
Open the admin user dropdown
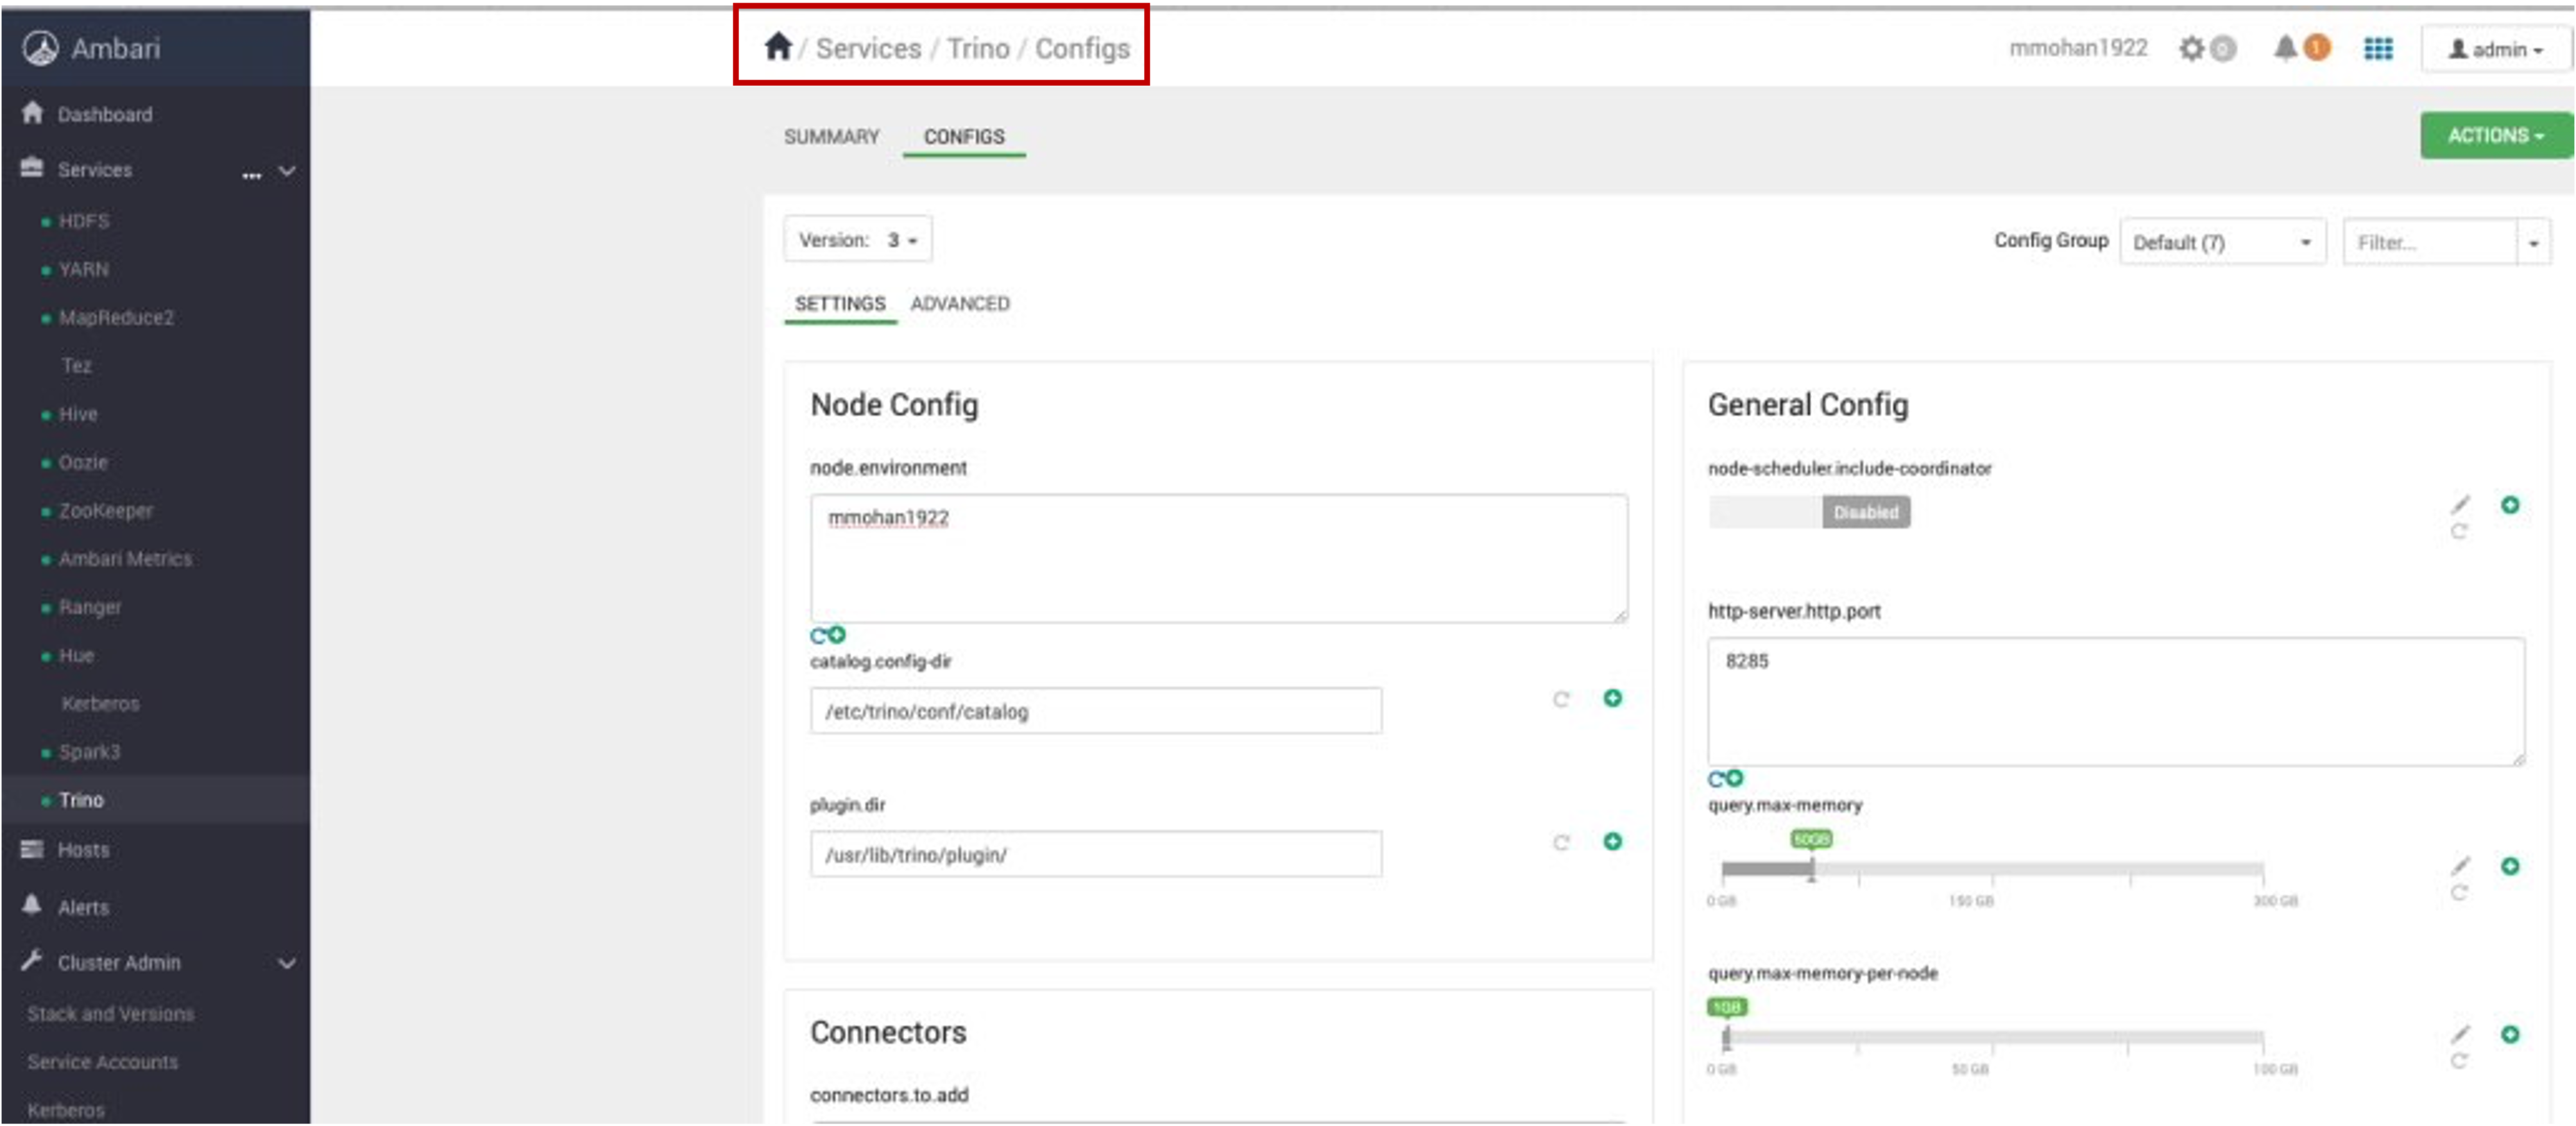click(2495, 49)
